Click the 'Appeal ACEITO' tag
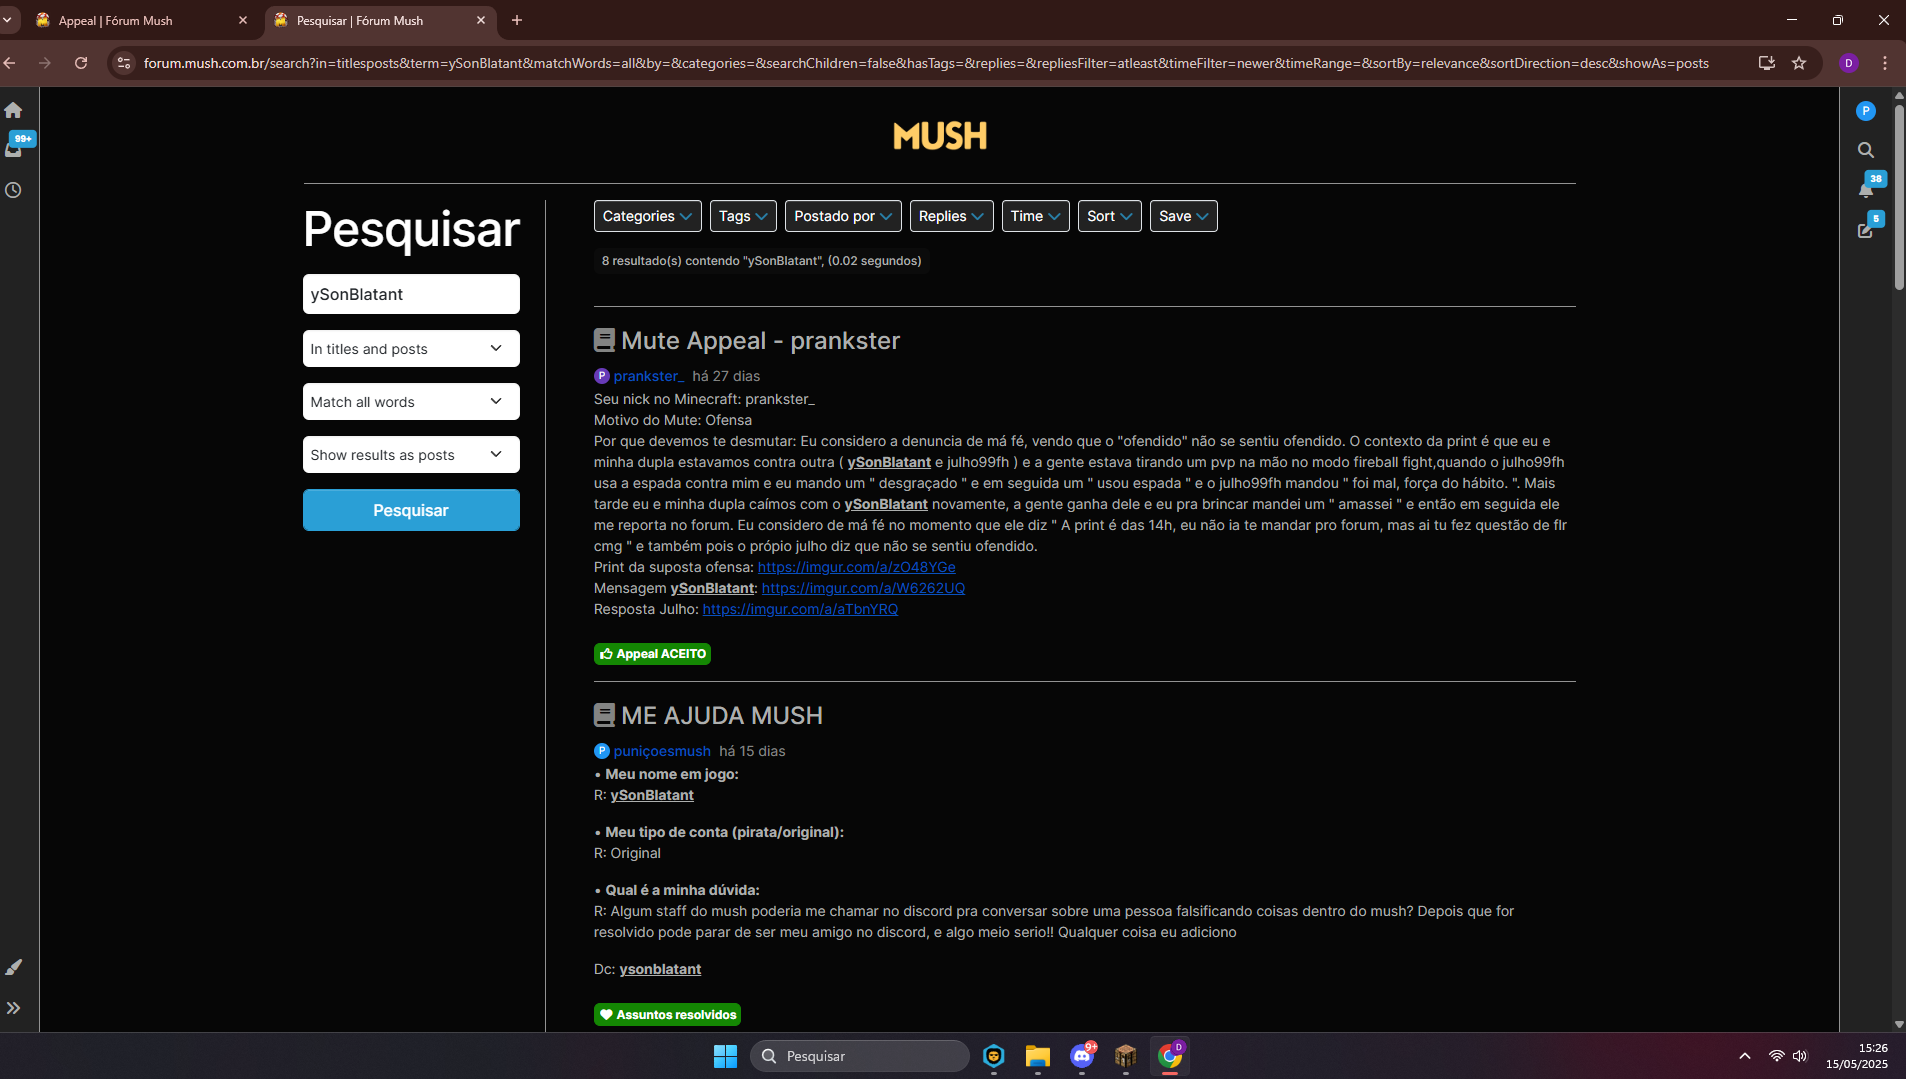Image resolution: width=1906 pixels, height=1079 pixels. (x=652, y=654)
